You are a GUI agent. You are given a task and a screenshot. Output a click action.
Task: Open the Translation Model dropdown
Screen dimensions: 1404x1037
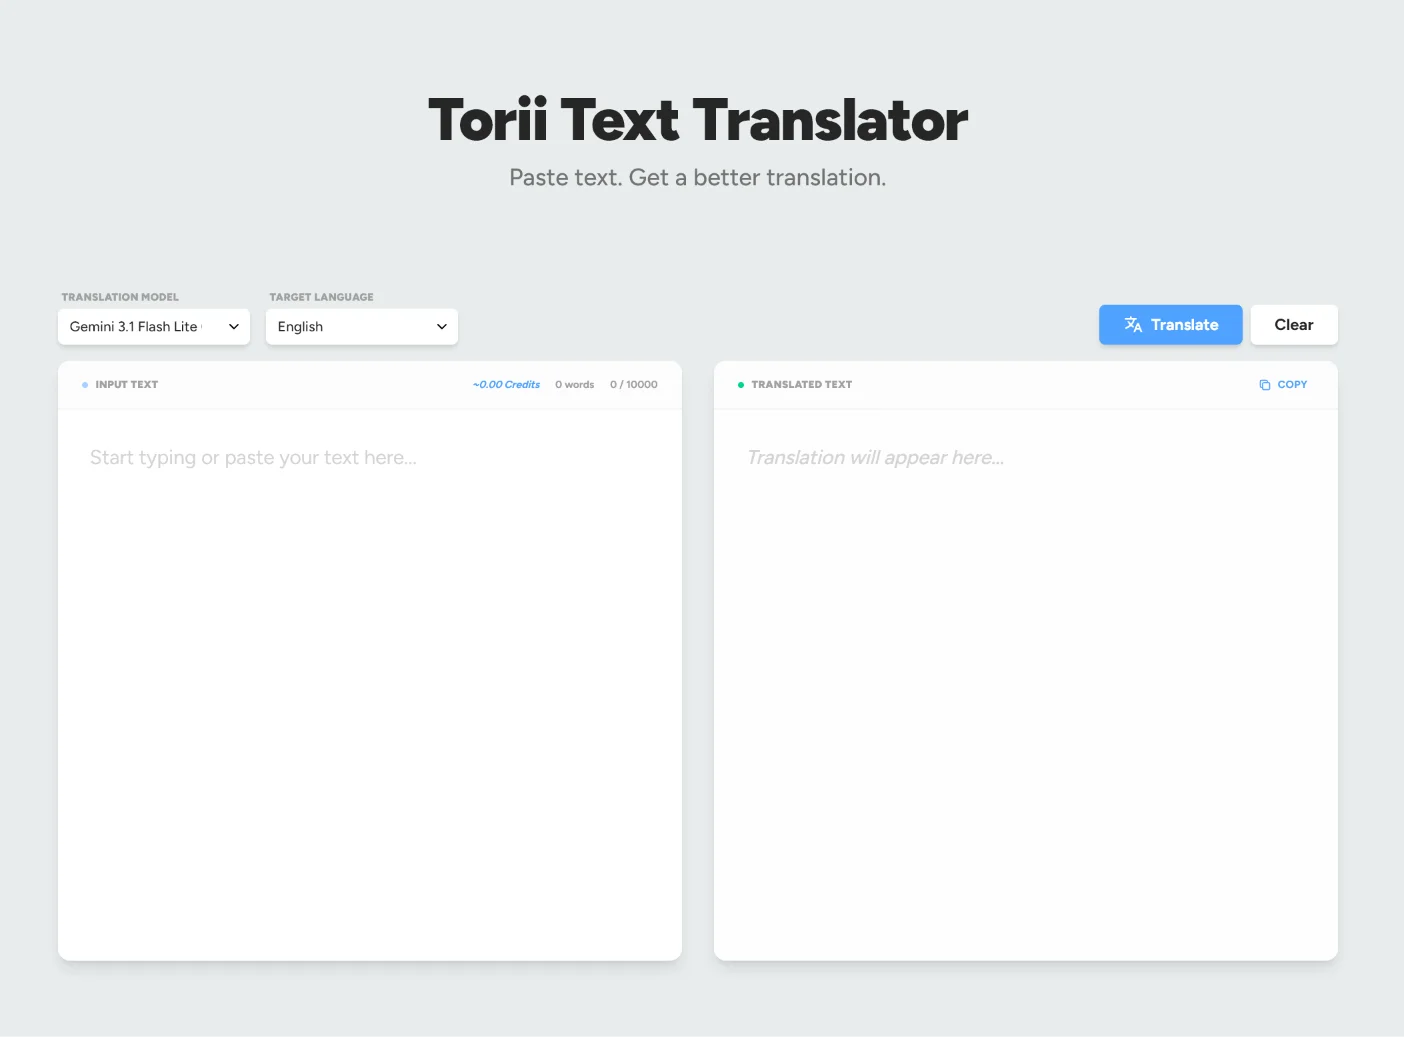tap(154, 327)
